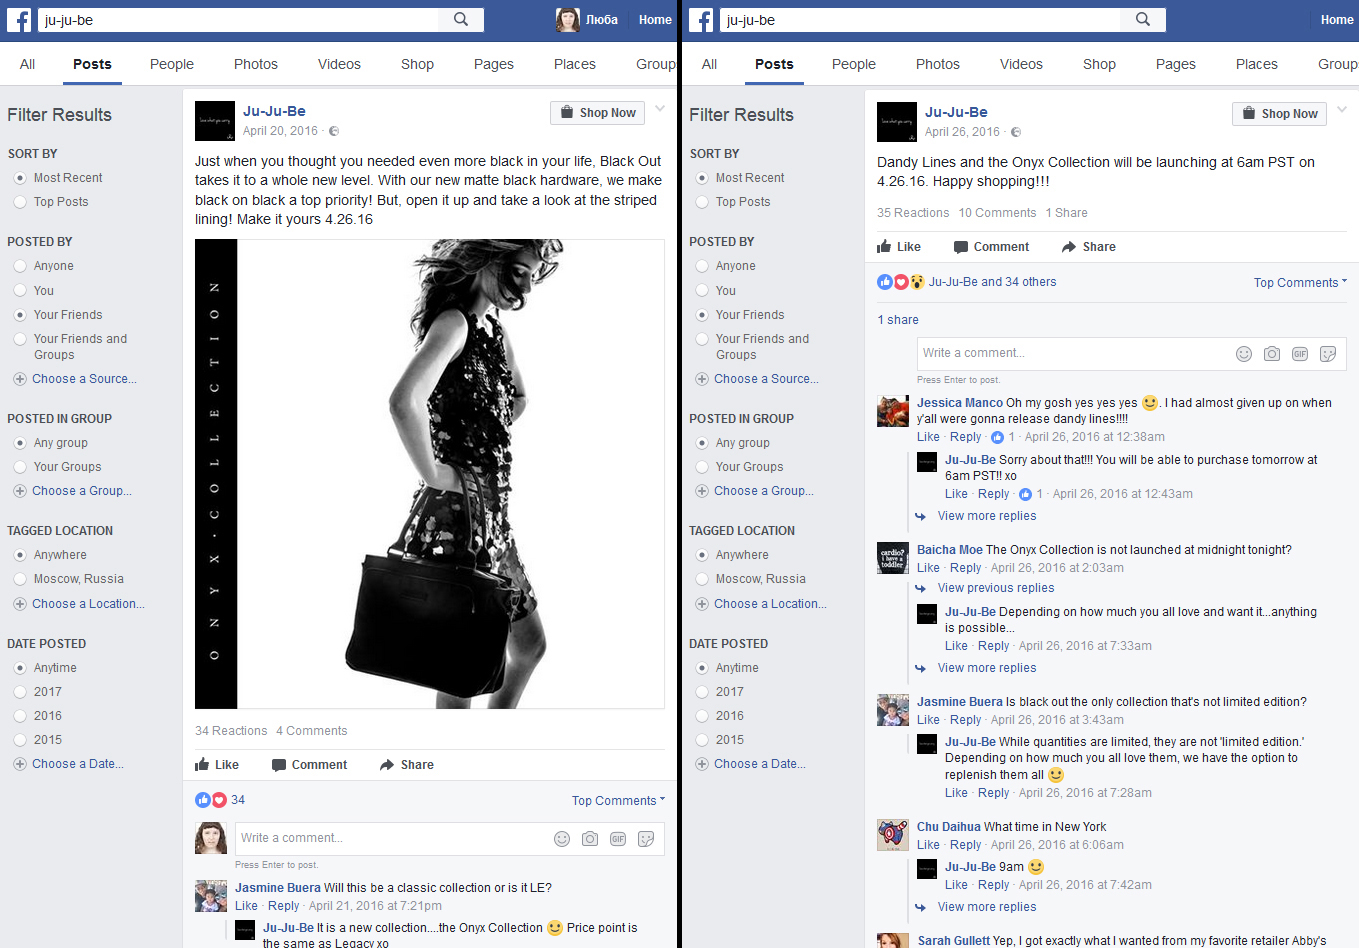Switch to People tab in left window
This screenshot has width=1359, height=948.
[x=172, y=64]
